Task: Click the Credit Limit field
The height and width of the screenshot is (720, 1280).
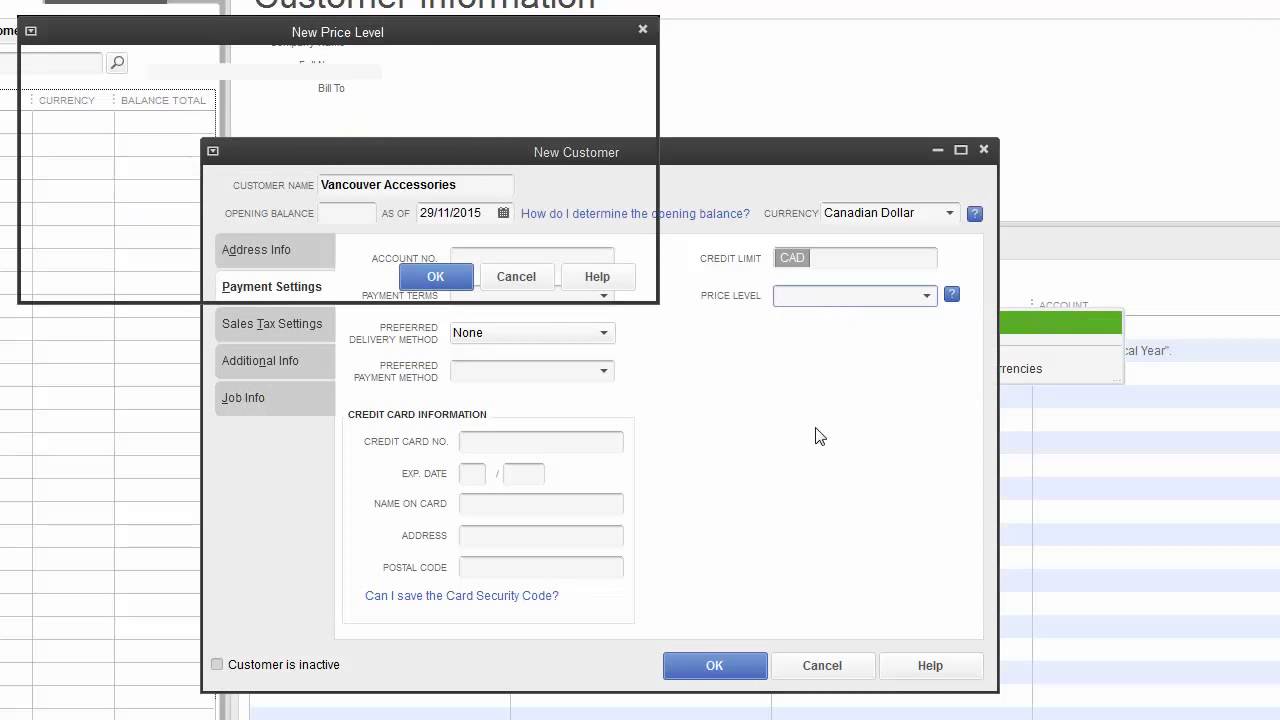Action: point(855,258)
